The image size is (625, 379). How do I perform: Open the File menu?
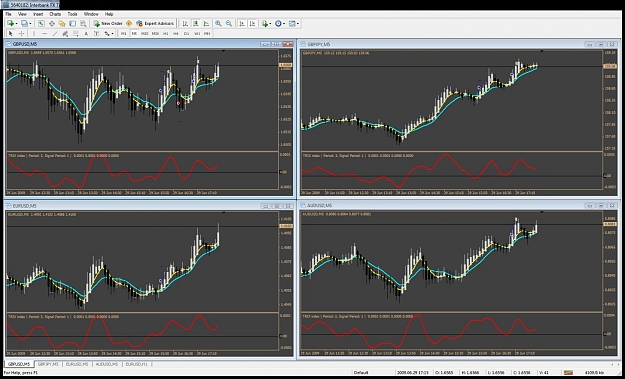(x=8, y=14)
